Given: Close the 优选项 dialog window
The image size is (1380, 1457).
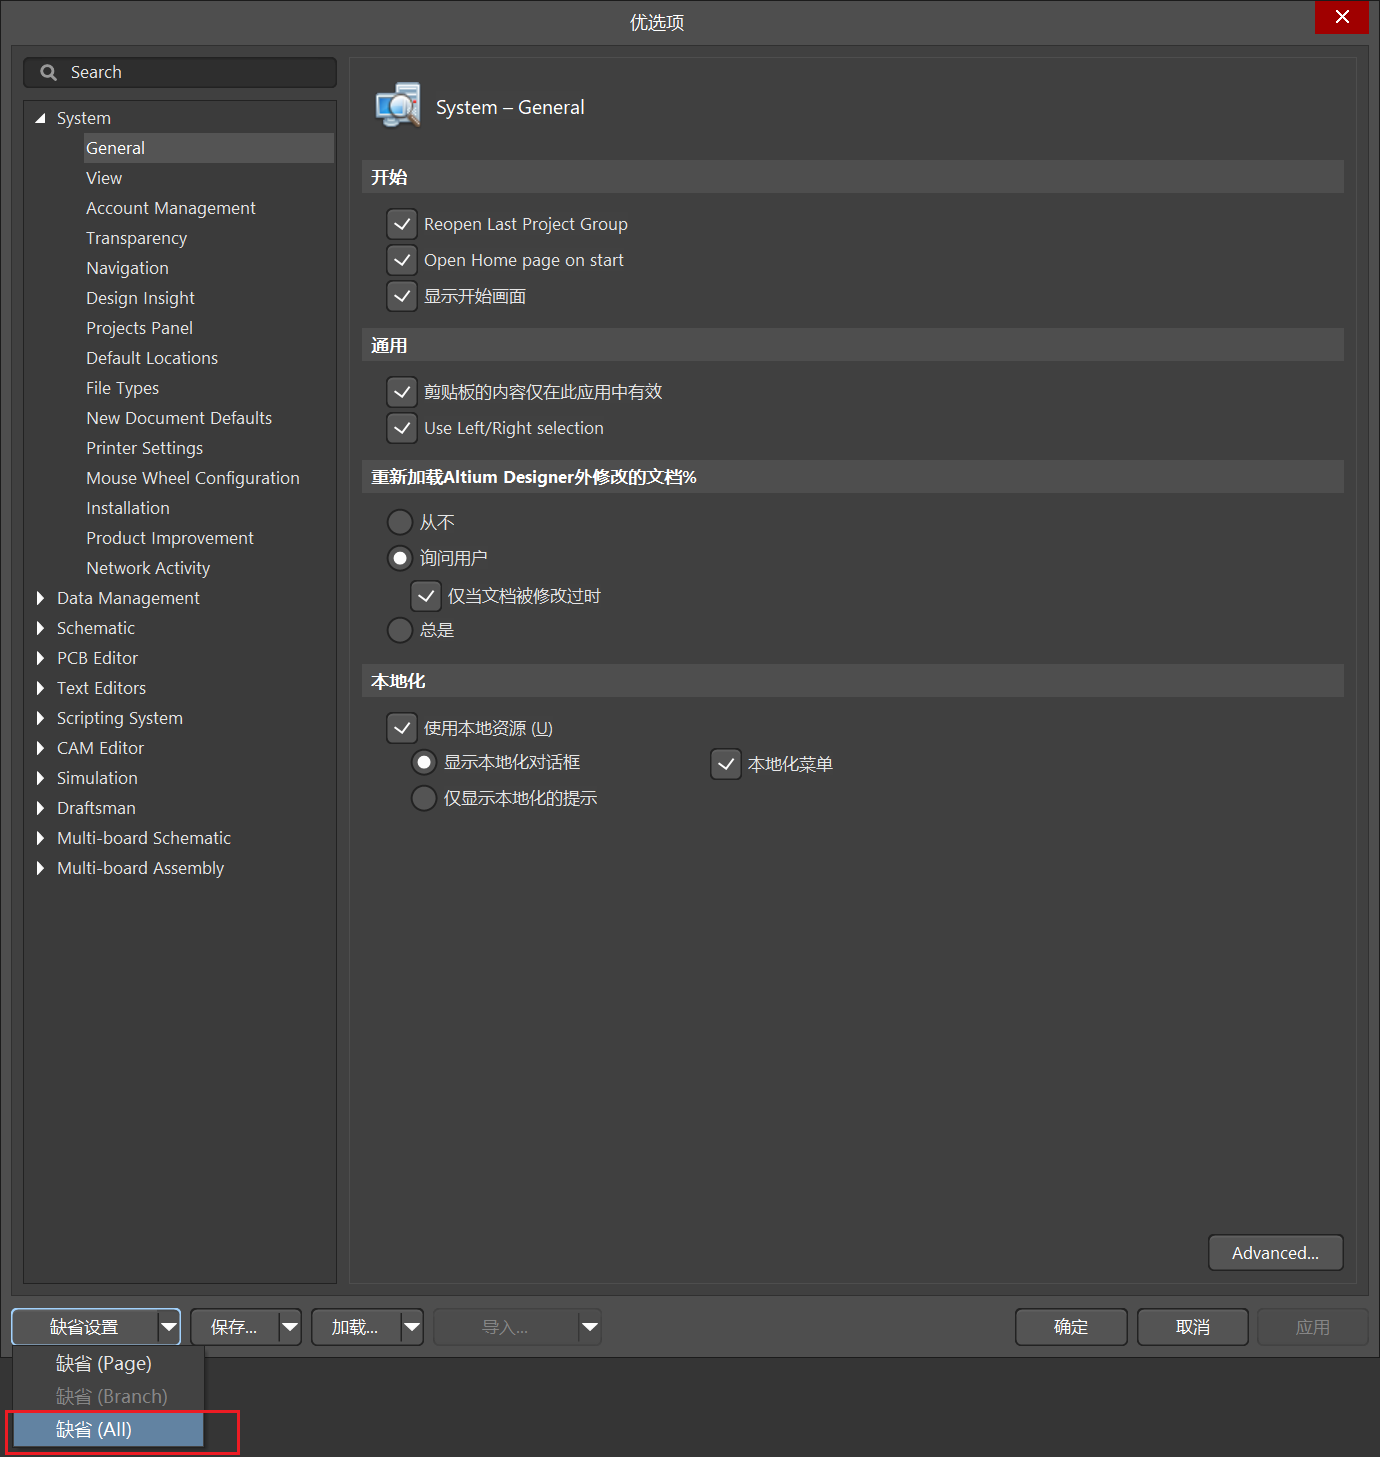Looking at the screenshot, I should point(1342,17).
